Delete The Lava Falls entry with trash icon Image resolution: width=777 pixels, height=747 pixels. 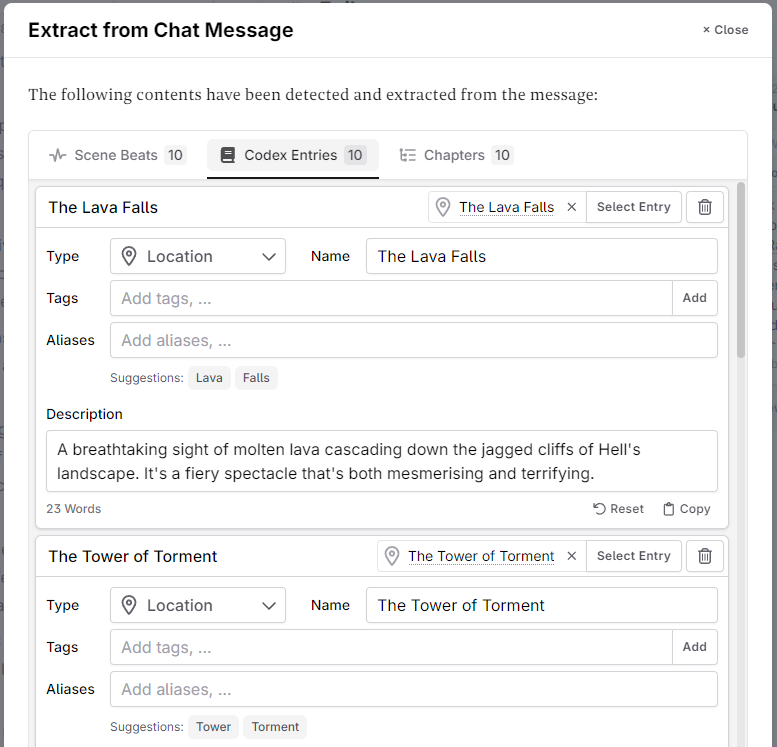coord(705,207)
